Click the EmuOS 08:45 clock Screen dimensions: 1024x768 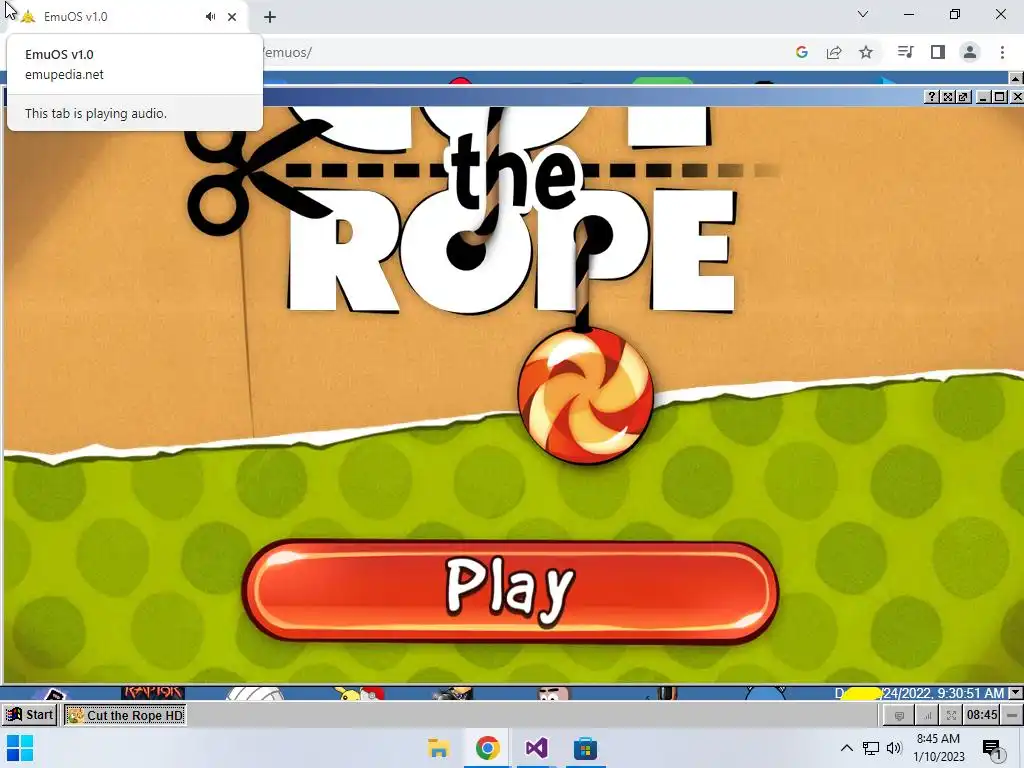pos(982,715)
